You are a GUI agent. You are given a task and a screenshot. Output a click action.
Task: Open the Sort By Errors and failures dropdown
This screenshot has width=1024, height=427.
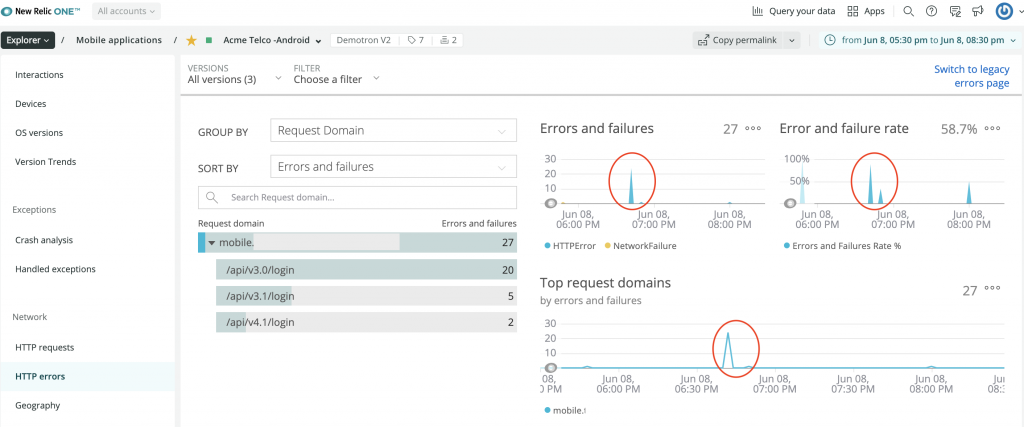(x=393, y=167)
